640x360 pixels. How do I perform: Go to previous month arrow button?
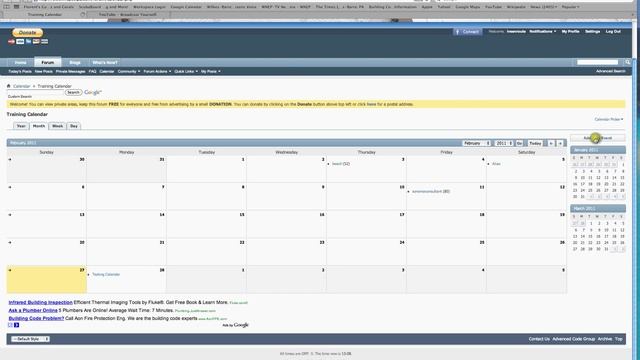point(551,143)
